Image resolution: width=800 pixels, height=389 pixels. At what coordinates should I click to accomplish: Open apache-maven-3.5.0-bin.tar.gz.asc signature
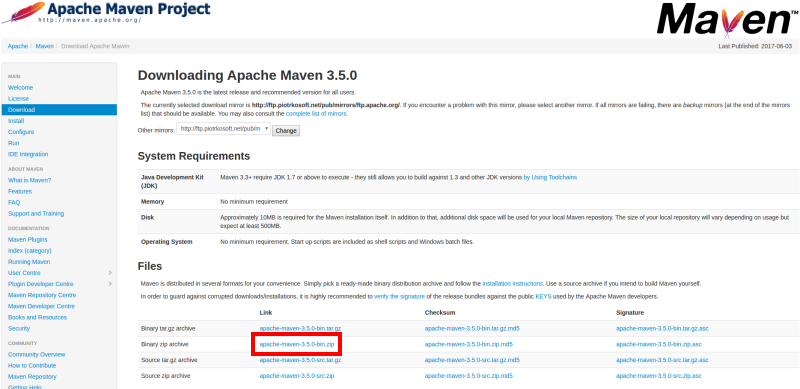(x=662, y=329)
